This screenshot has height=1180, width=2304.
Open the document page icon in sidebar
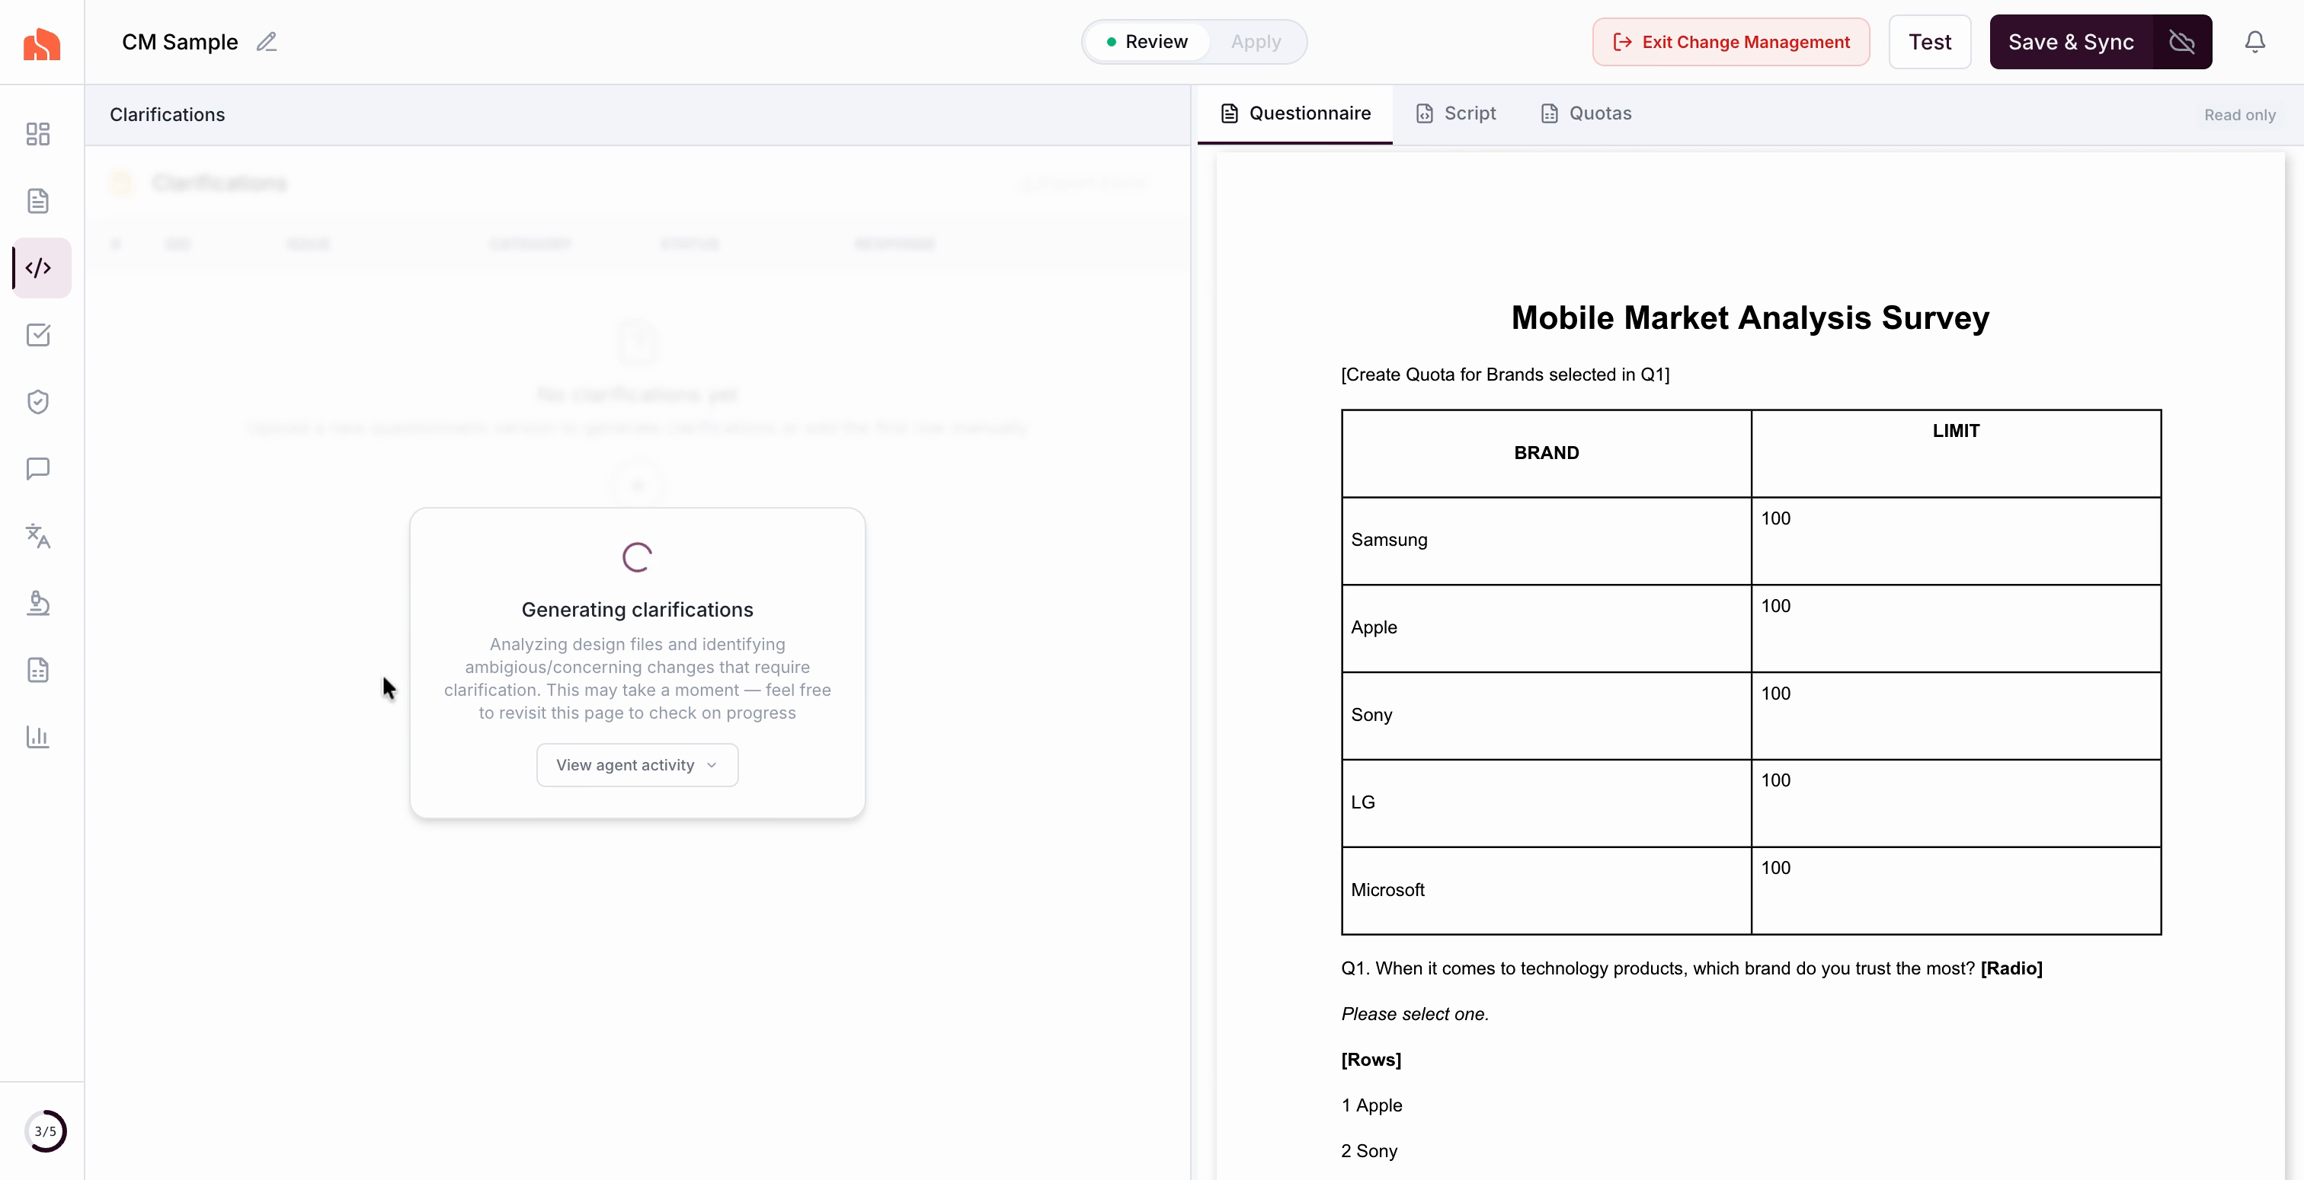[x=38, y=201]
